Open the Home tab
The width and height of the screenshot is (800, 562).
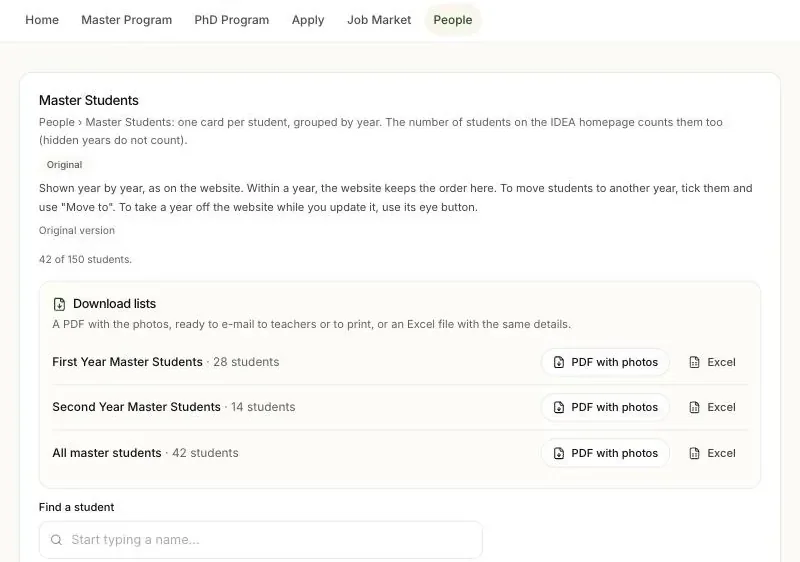(42, 20)
